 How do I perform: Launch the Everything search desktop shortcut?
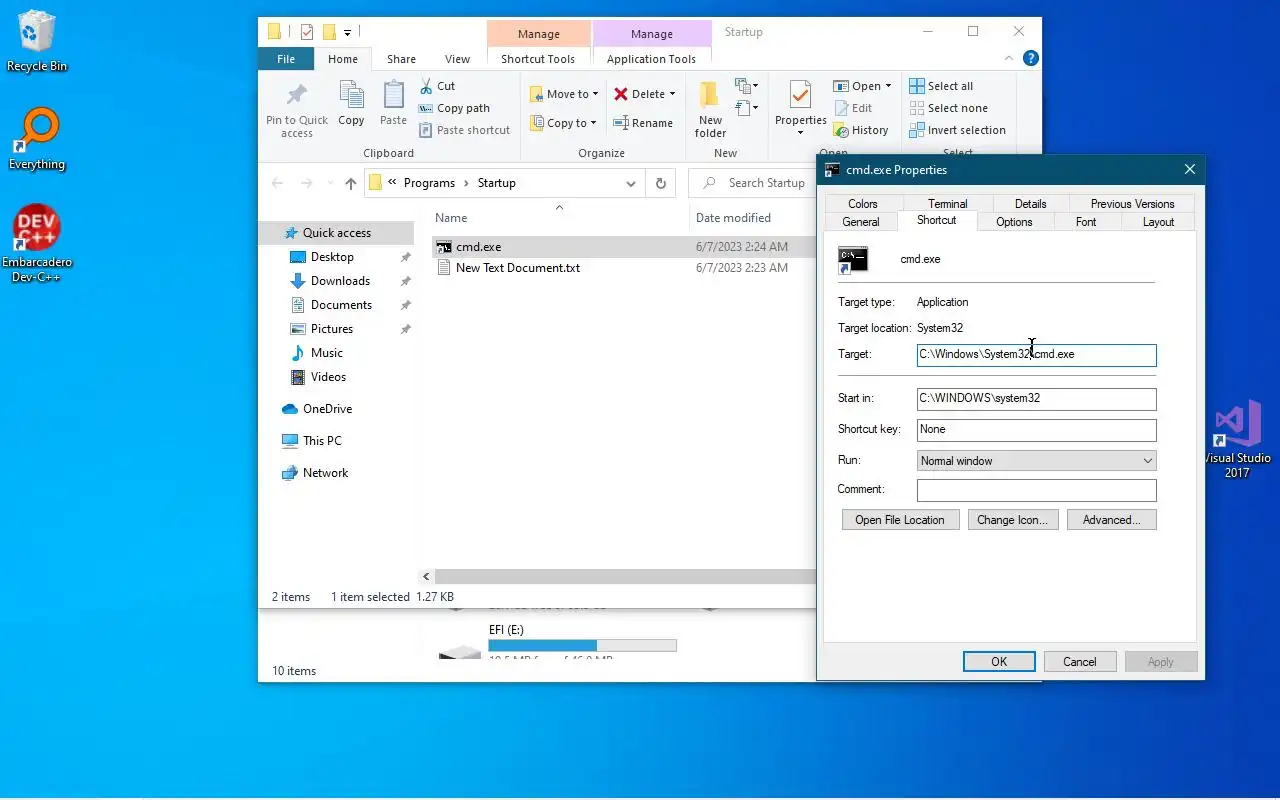click(x=37, y=139)
